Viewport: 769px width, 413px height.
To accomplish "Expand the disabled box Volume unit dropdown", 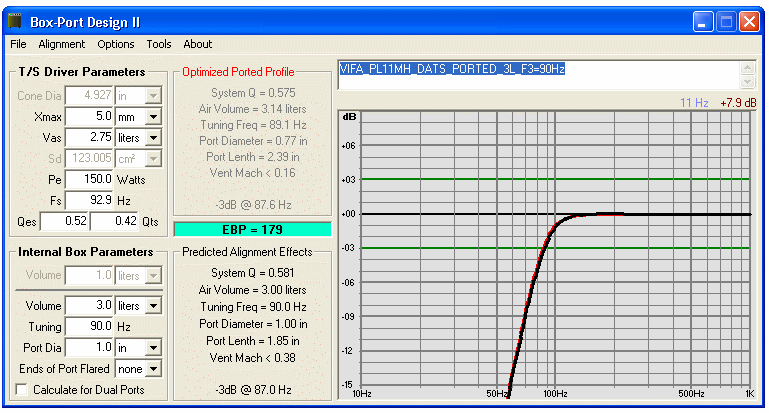I will point(154,276).
